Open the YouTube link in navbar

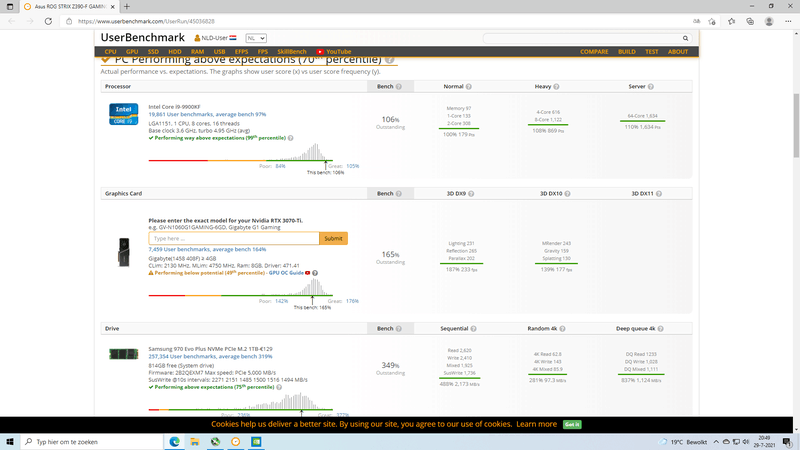tap(334, 52)
